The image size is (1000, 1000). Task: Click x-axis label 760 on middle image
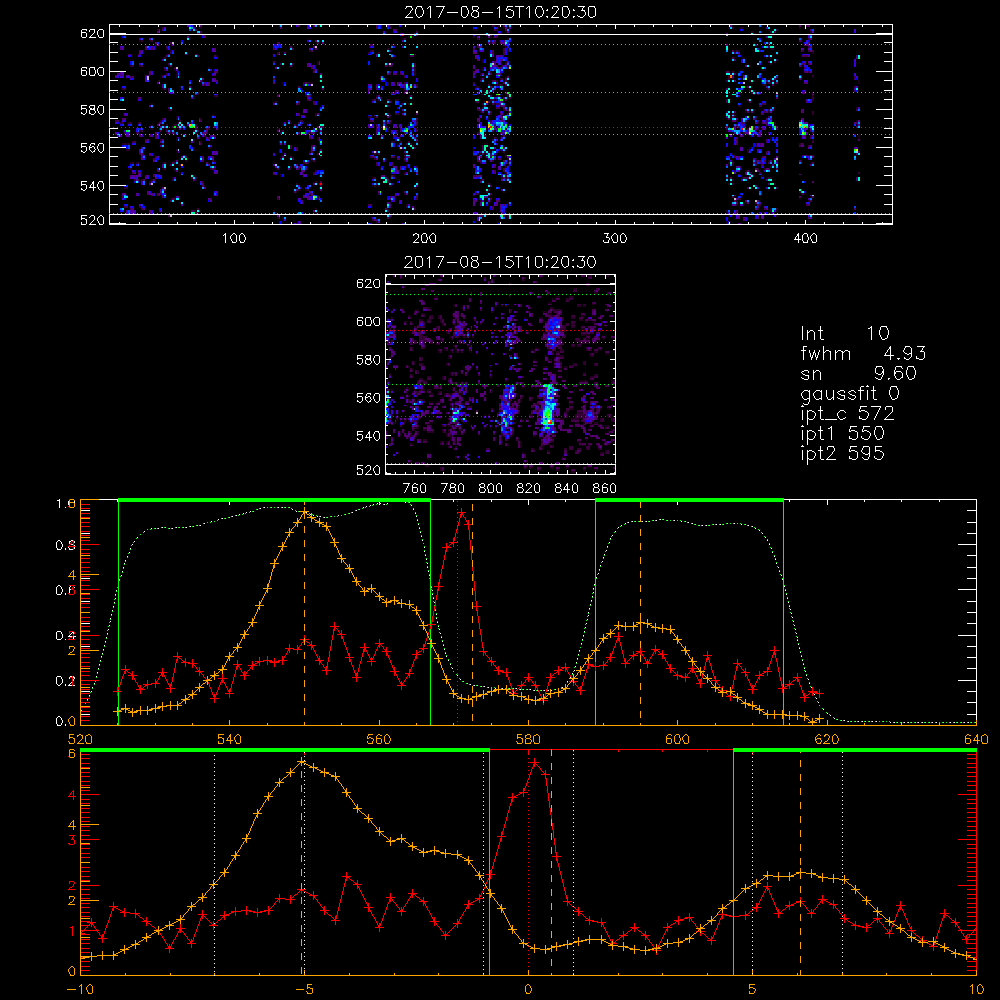(x=415, y=489)
